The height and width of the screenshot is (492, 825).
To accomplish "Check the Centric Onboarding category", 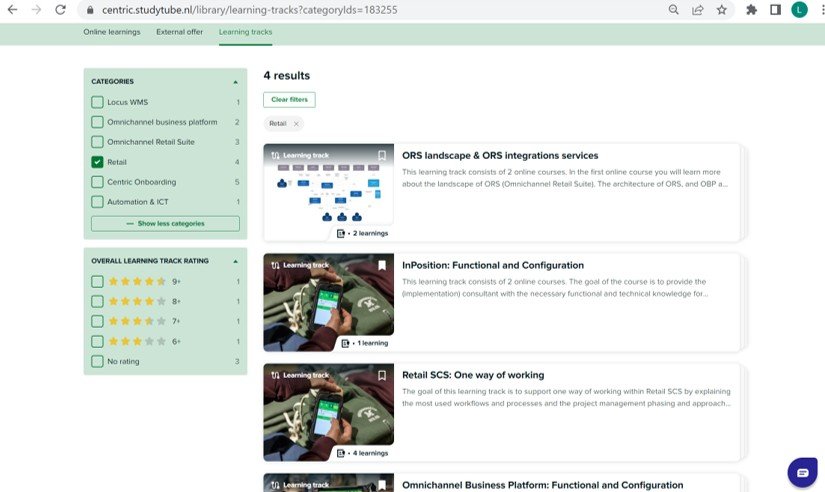I will (x=97, y=182).
